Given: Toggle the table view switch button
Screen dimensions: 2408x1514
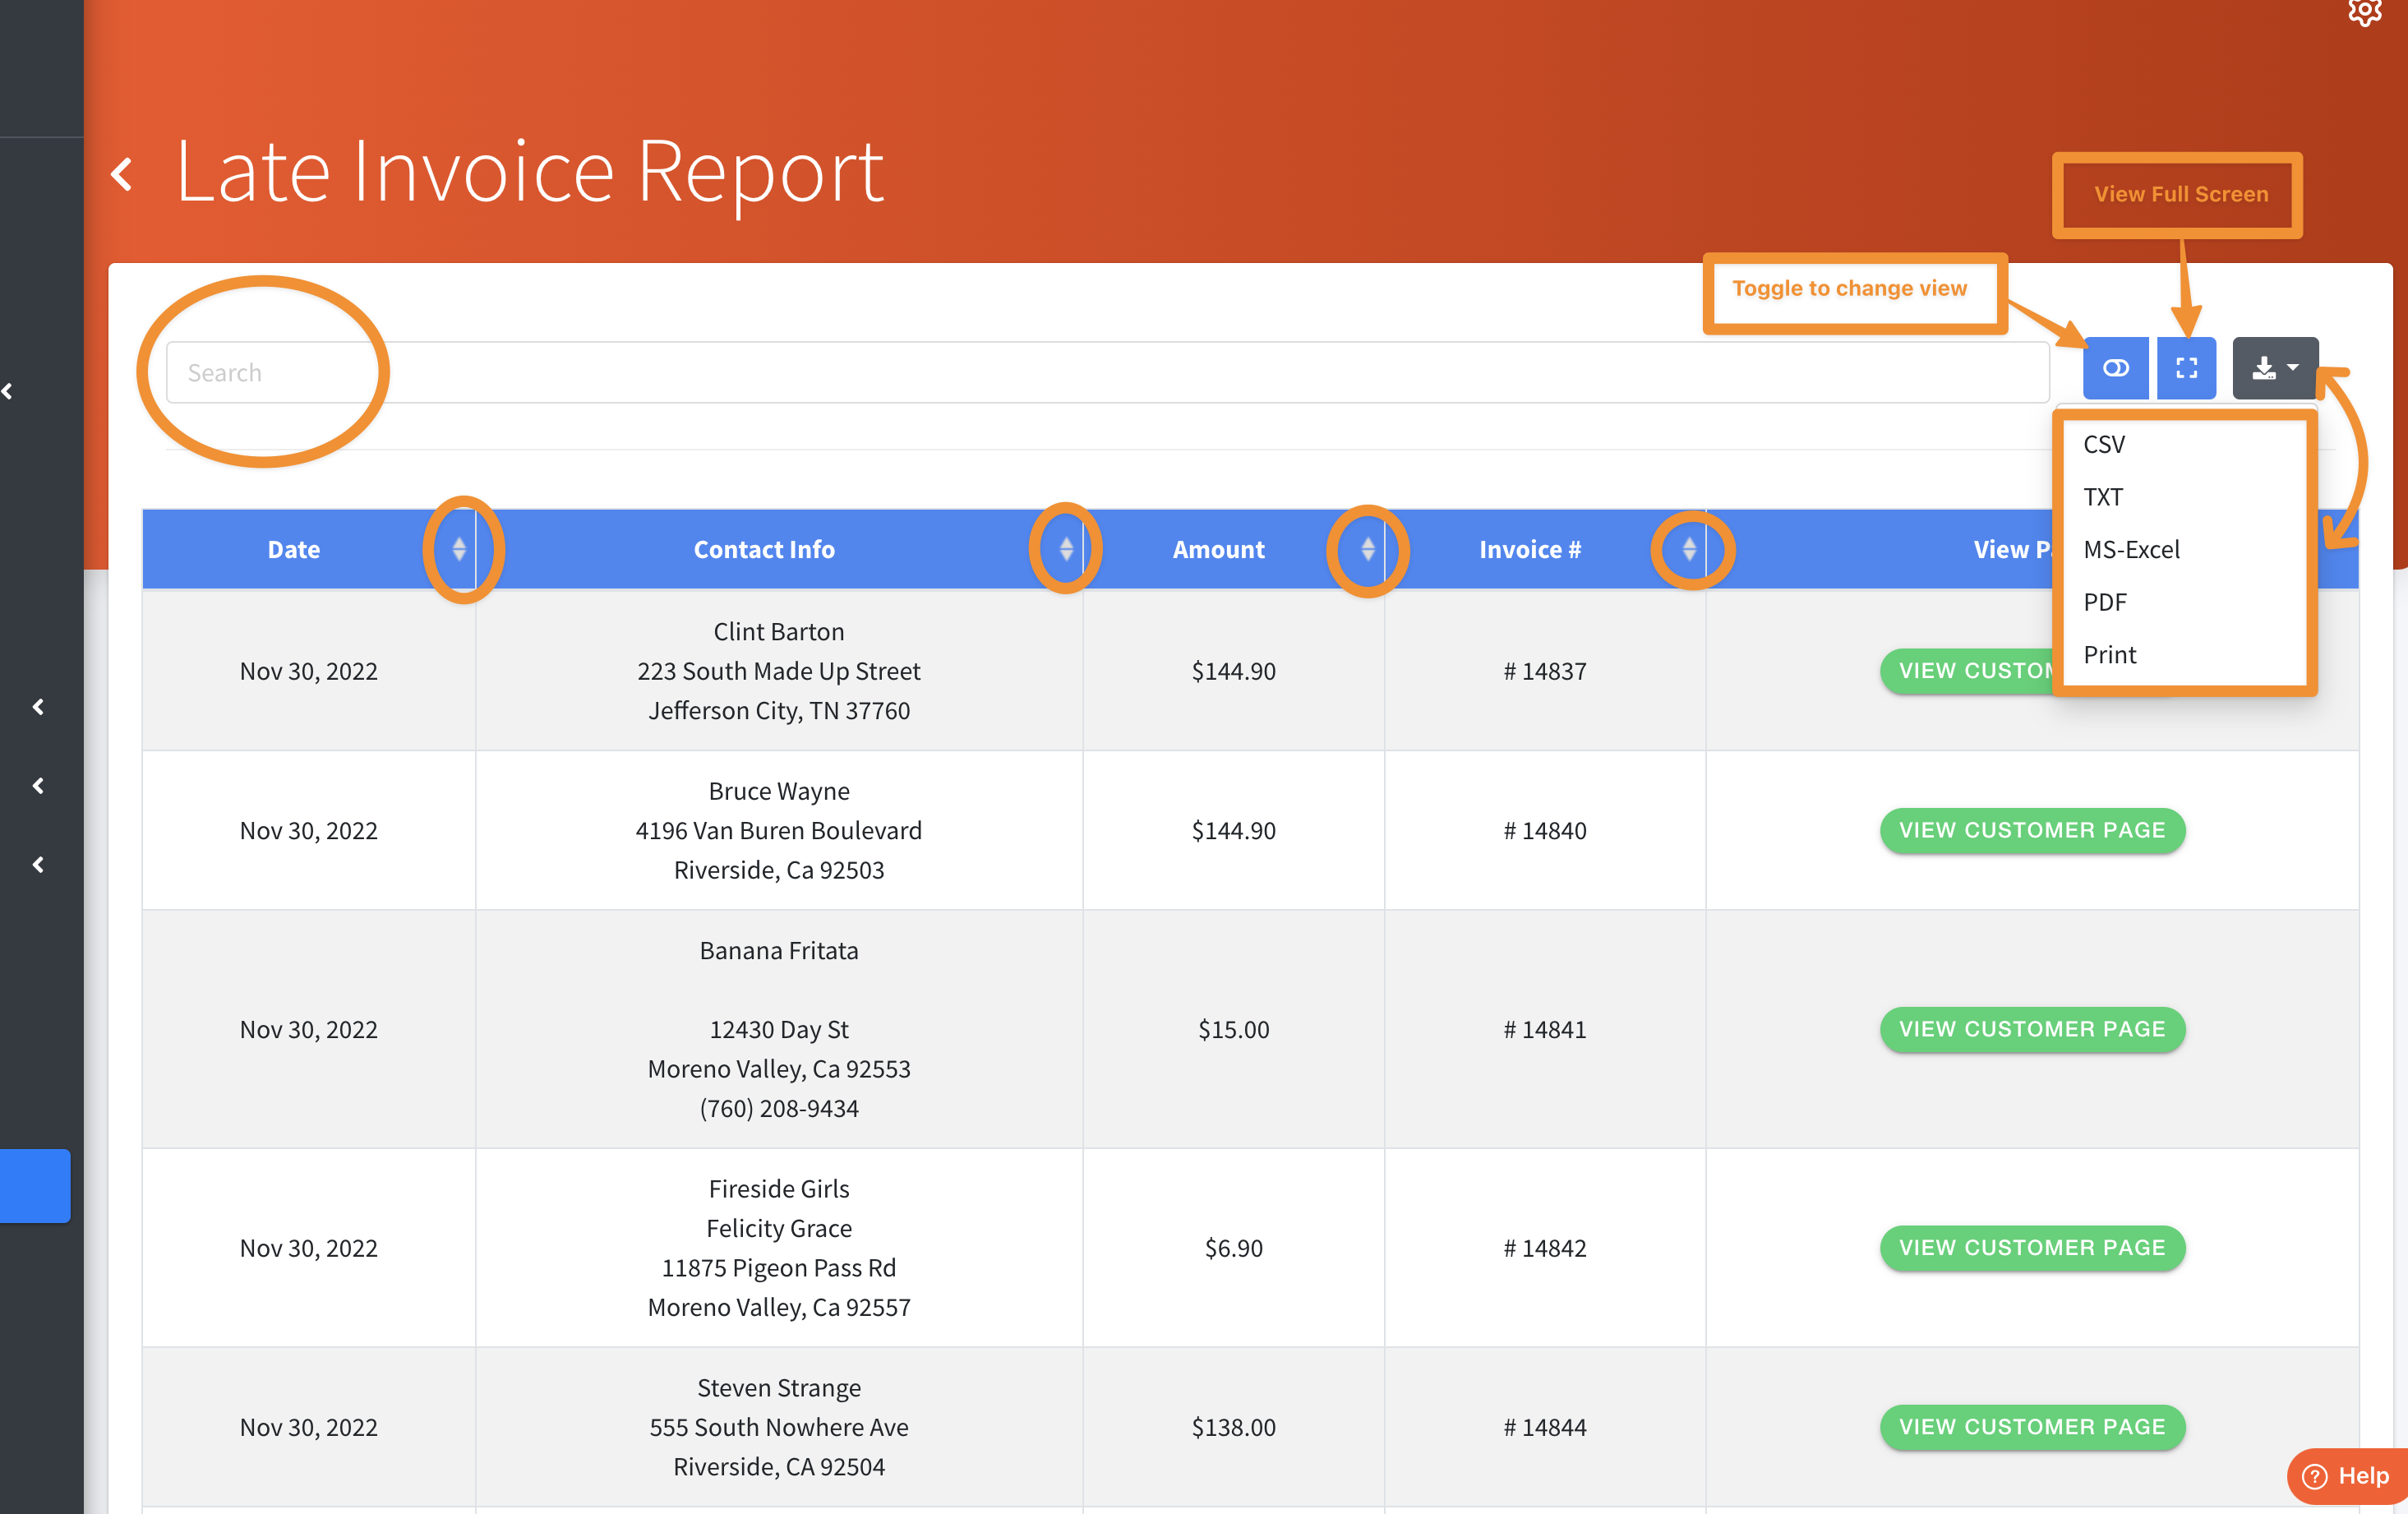Looking at the screenshot, I should [2115, 368].
